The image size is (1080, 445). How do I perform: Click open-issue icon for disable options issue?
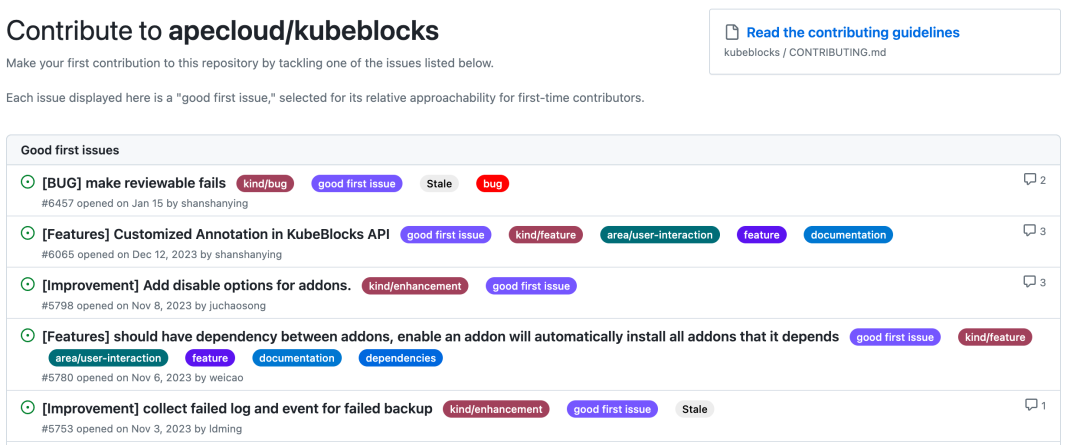click(x=28, y=284)
